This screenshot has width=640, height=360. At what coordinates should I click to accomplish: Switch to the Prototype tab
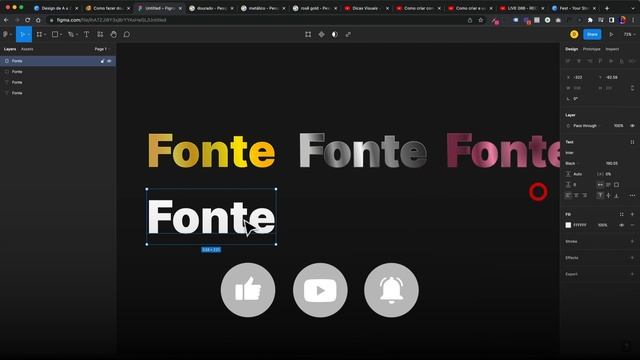tap(591, 49)
